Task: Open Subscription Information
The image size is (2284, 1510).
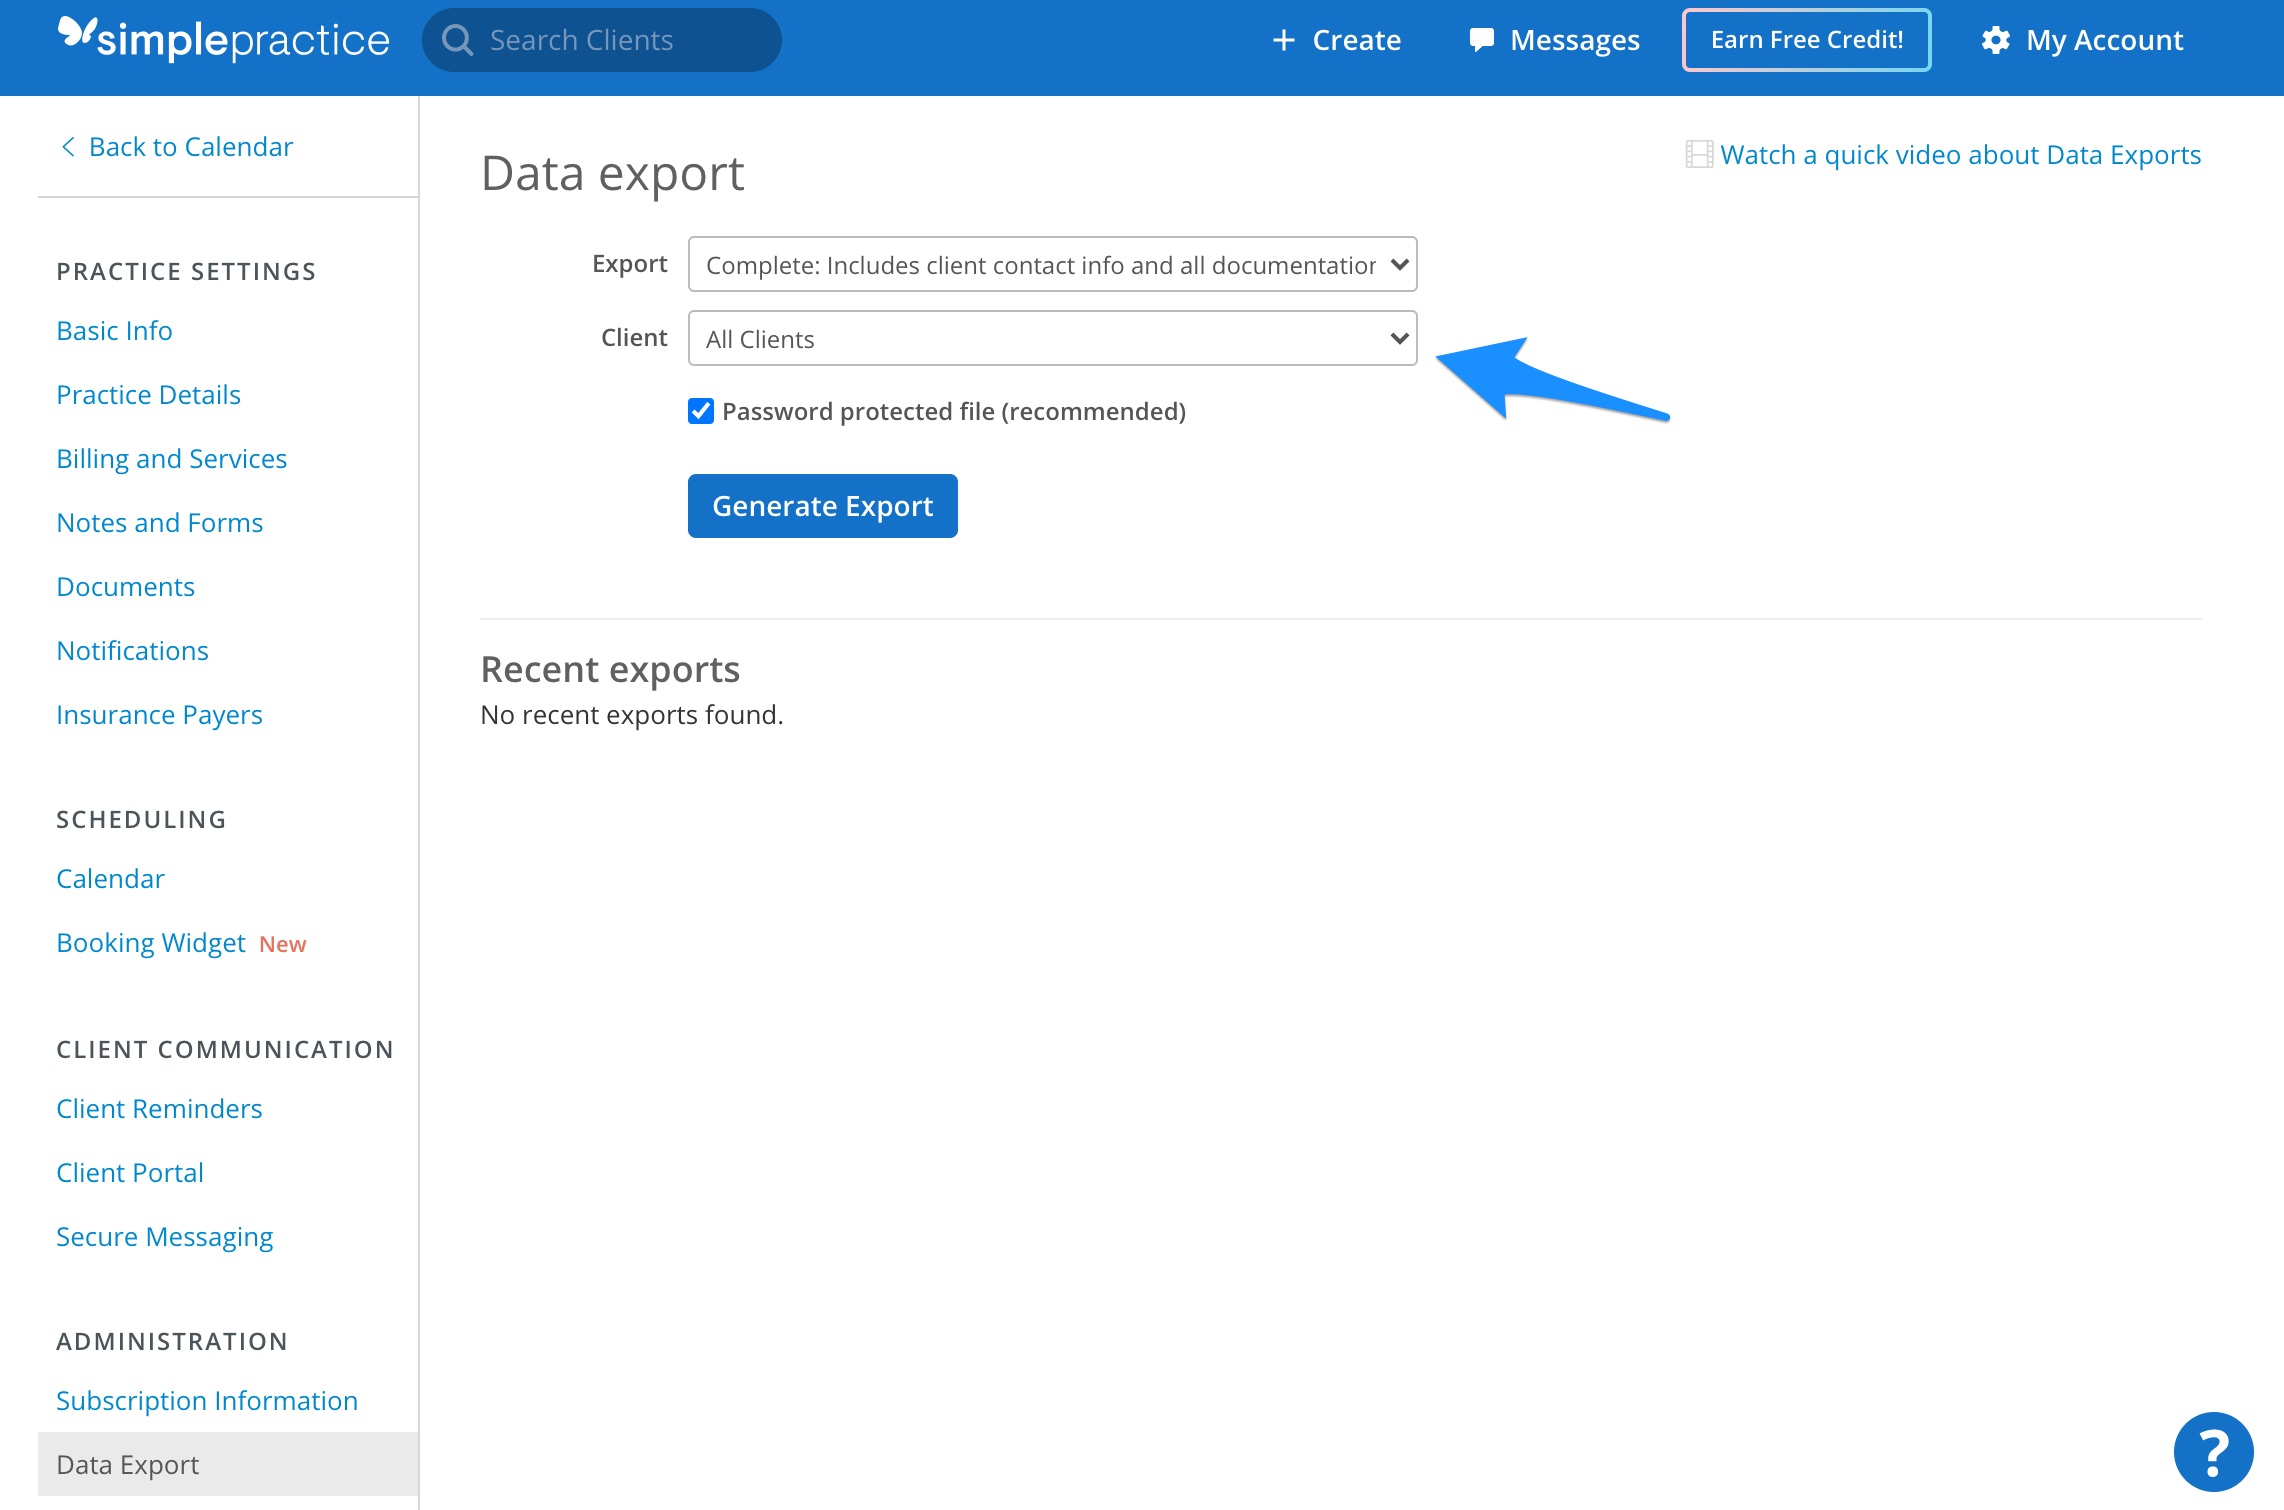Action: tap(206, 1400)
